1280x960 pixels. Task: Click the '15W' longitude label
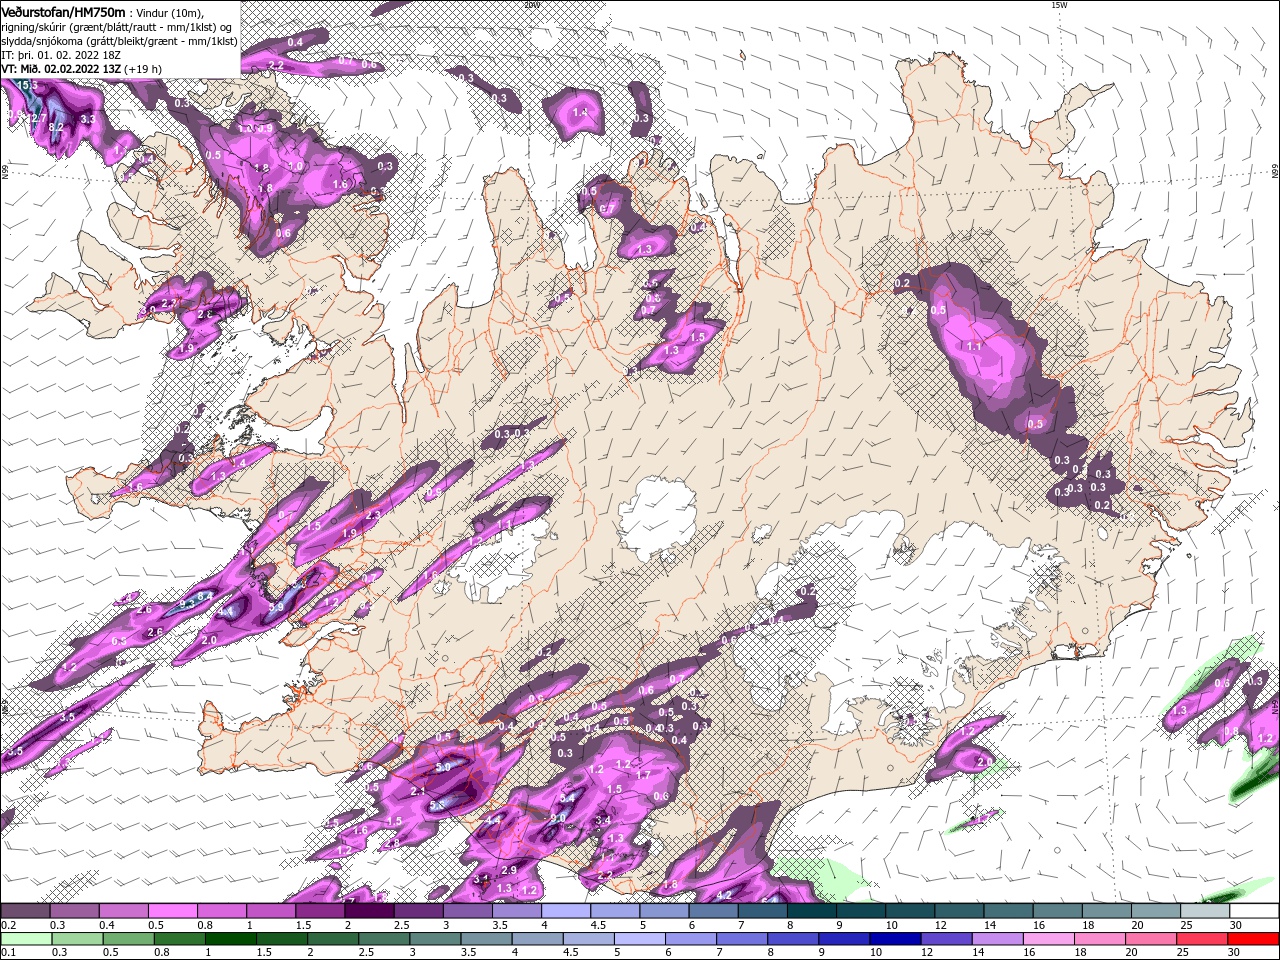1059,5
